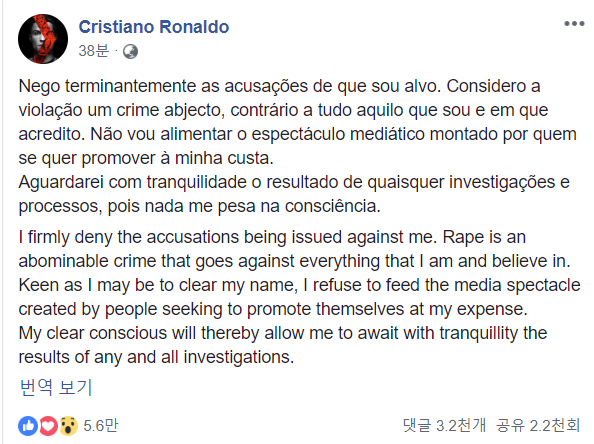Click the yellow Wow reaction emoji icon
The image size is (594, 444).
[x=68, y=426]
